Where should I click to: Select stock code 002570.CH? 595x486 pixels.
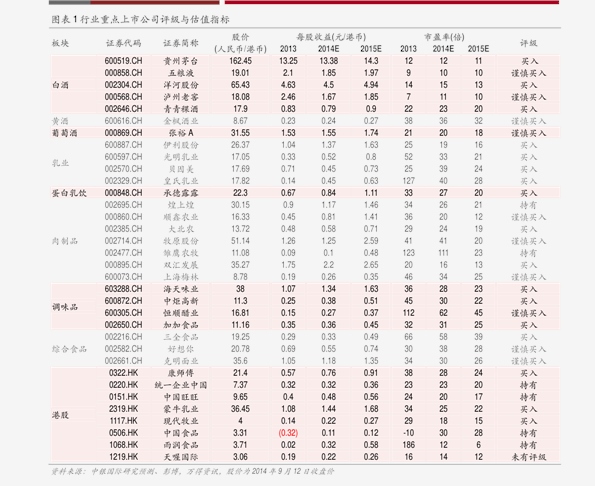[123, 169]
